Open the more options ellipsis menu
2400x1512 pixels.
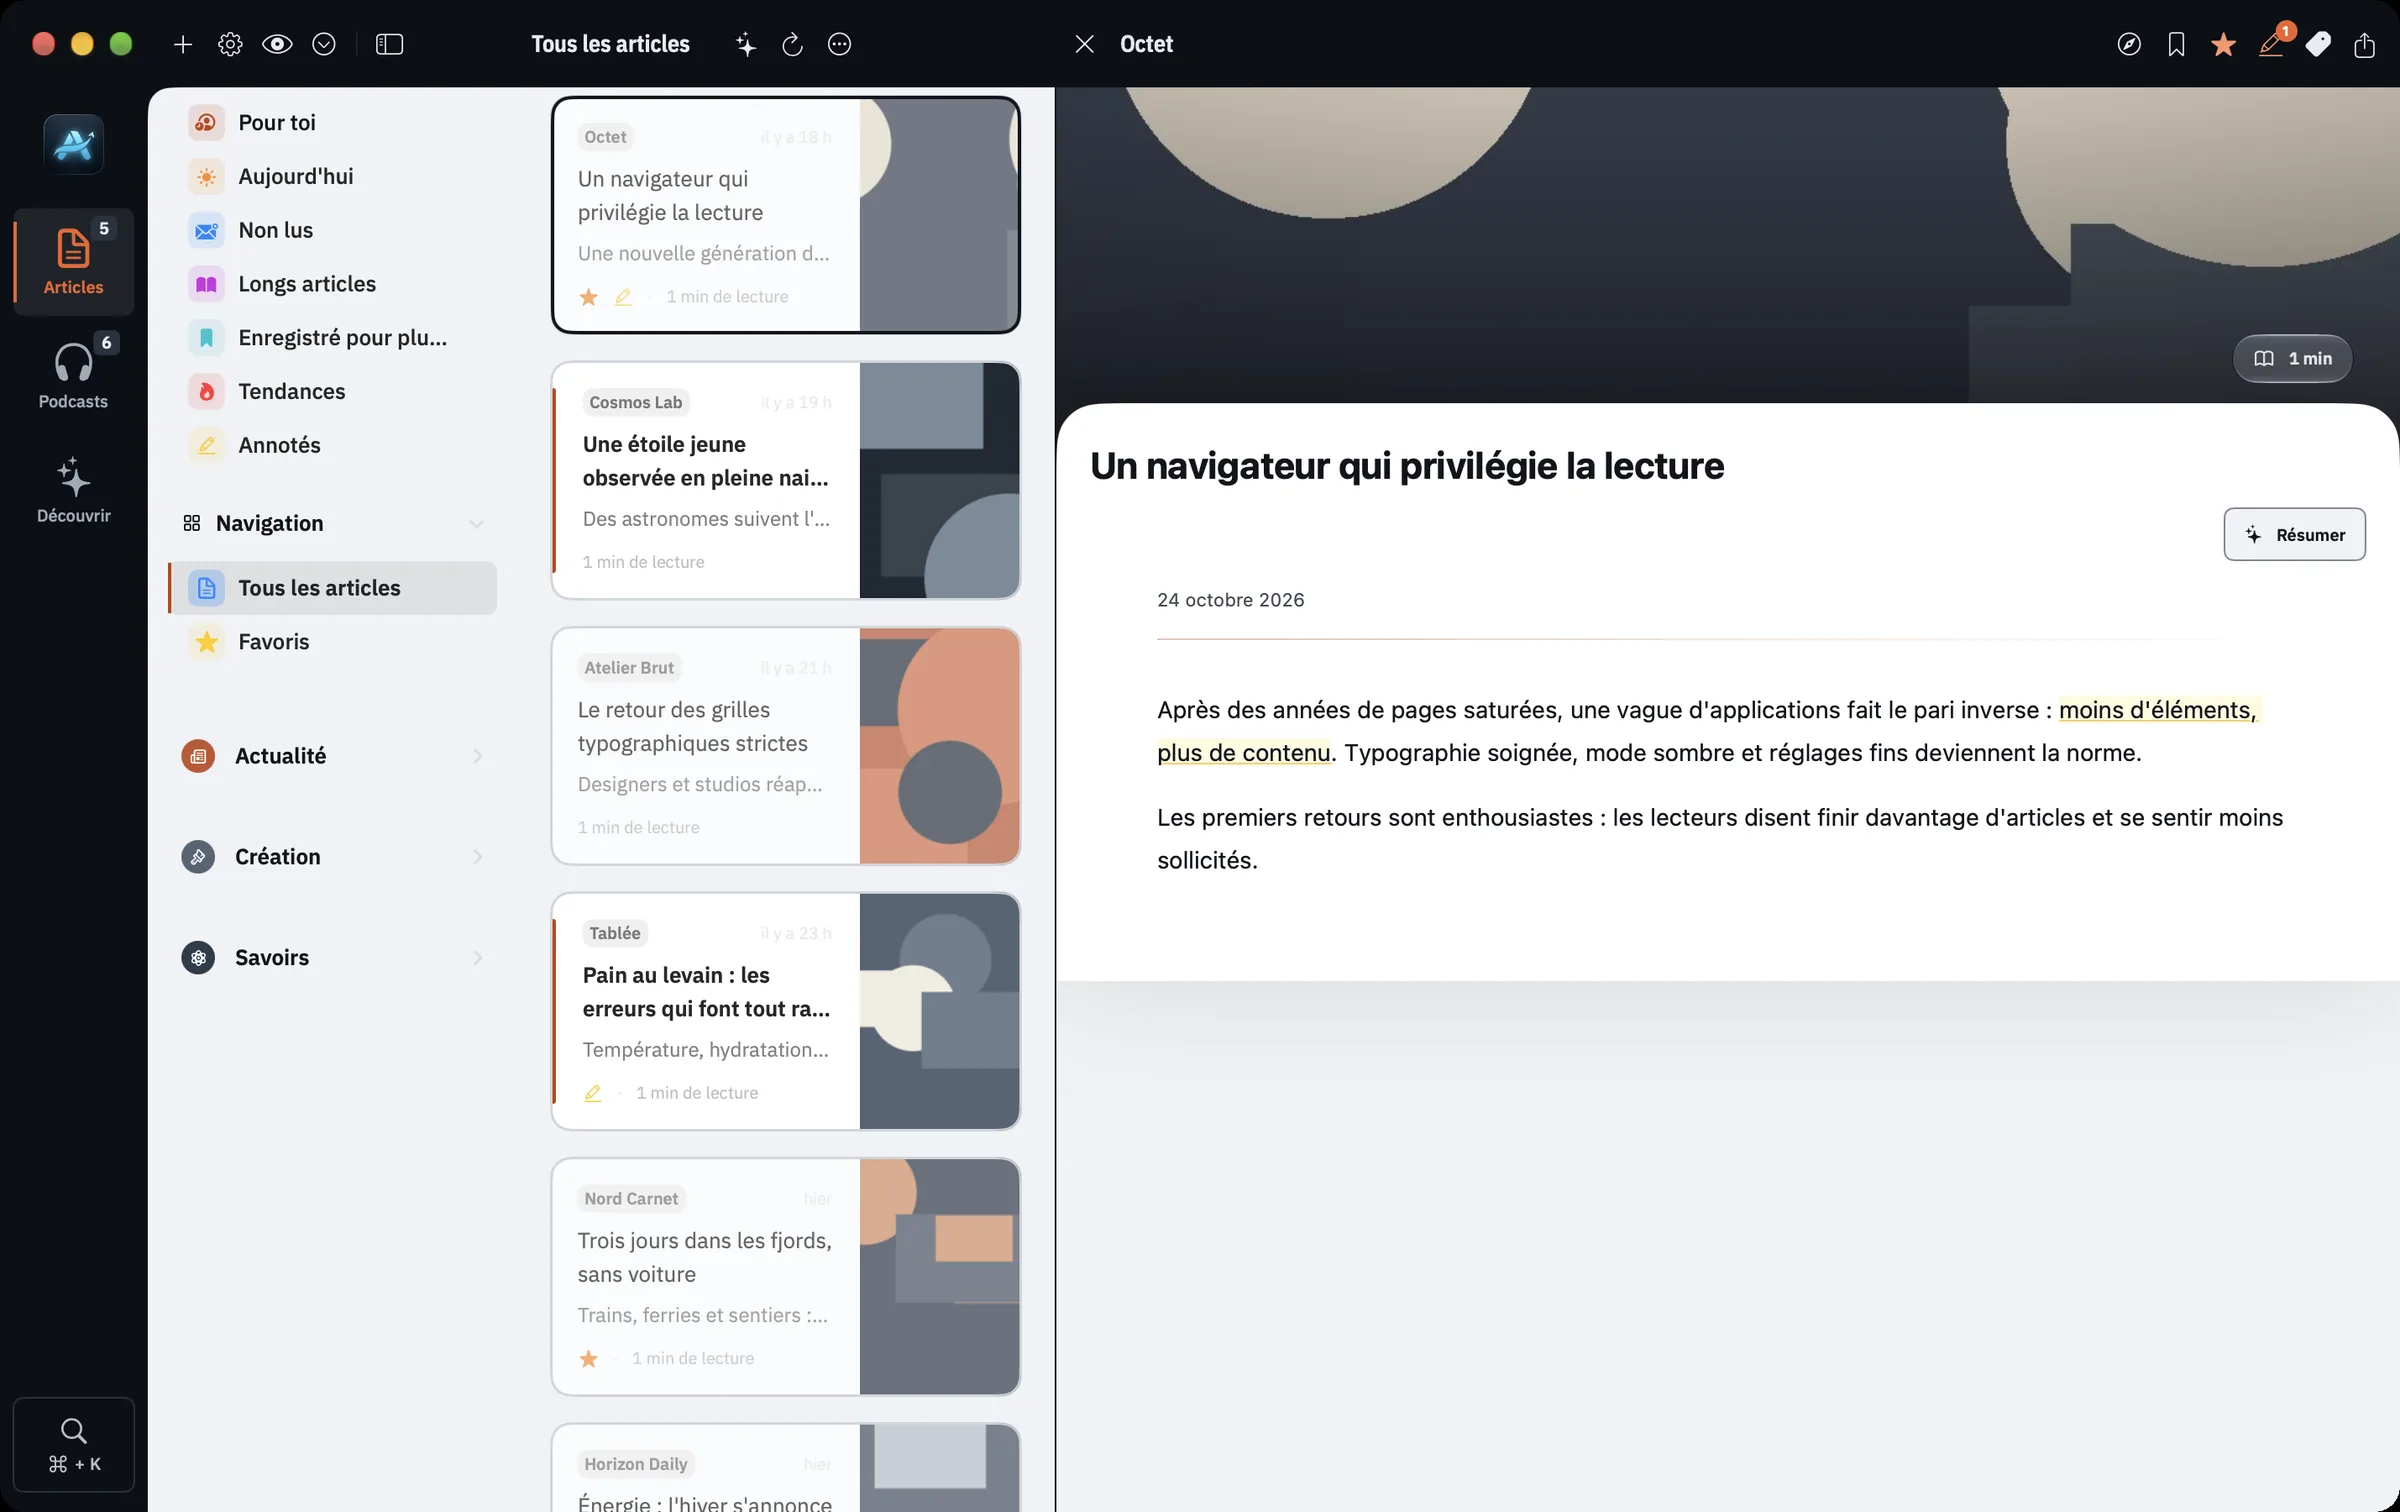839,44
